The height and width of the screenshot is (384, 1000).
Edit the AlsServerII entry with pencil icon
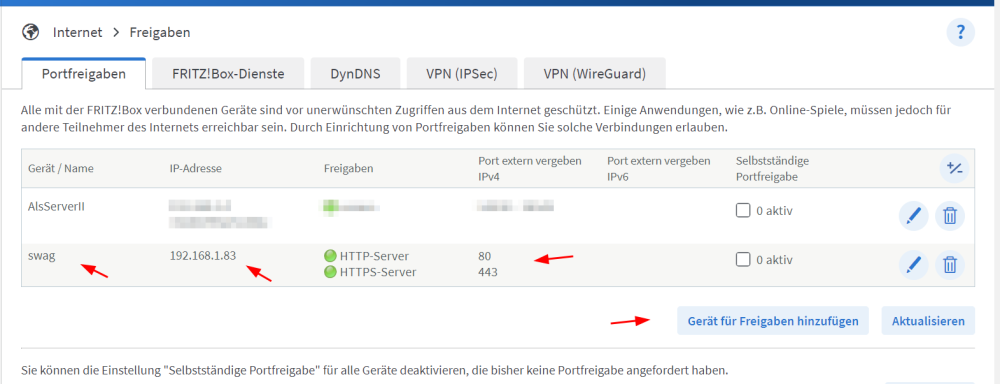point(913,216)
